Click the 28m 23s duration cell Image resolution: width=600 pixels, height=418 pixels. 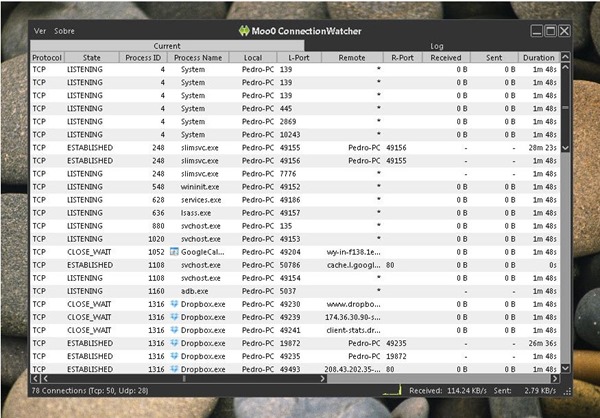click(543, 147)
